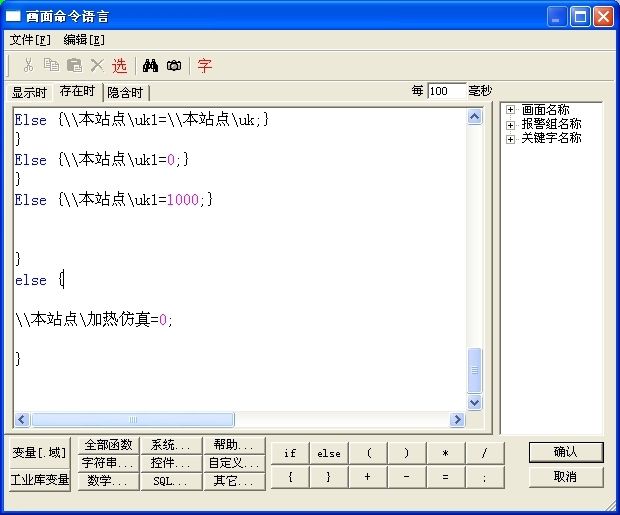
Task: Click the first line Else uk1=\\本站点\uk
Action: pyautogui.click(x=142, y=119)
